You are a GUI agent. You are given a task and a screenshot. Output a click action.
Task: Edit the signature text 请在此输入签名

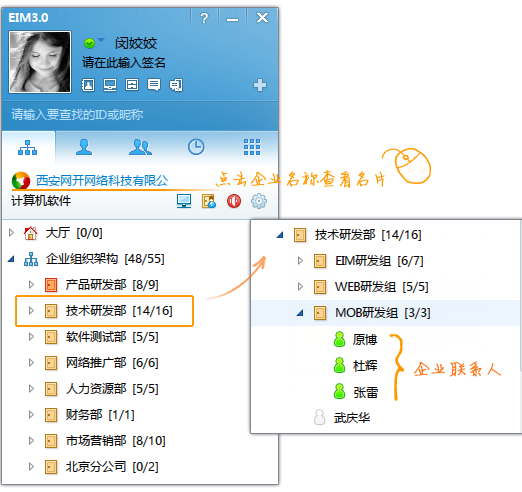[x=124, y=62]
